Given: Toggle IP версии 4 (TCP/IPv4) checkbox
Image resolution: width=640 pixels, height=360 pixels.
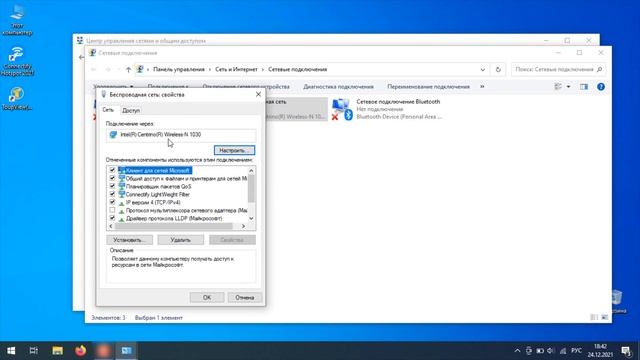Looking at the screenshot, I should [112, 202].
